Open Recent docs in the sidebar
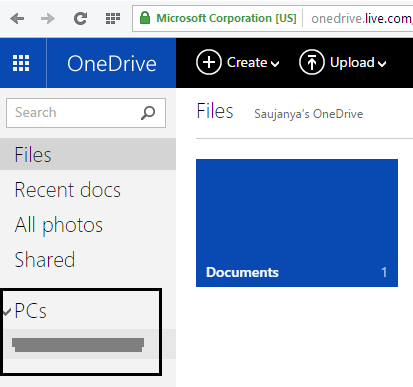 (68, 190)
